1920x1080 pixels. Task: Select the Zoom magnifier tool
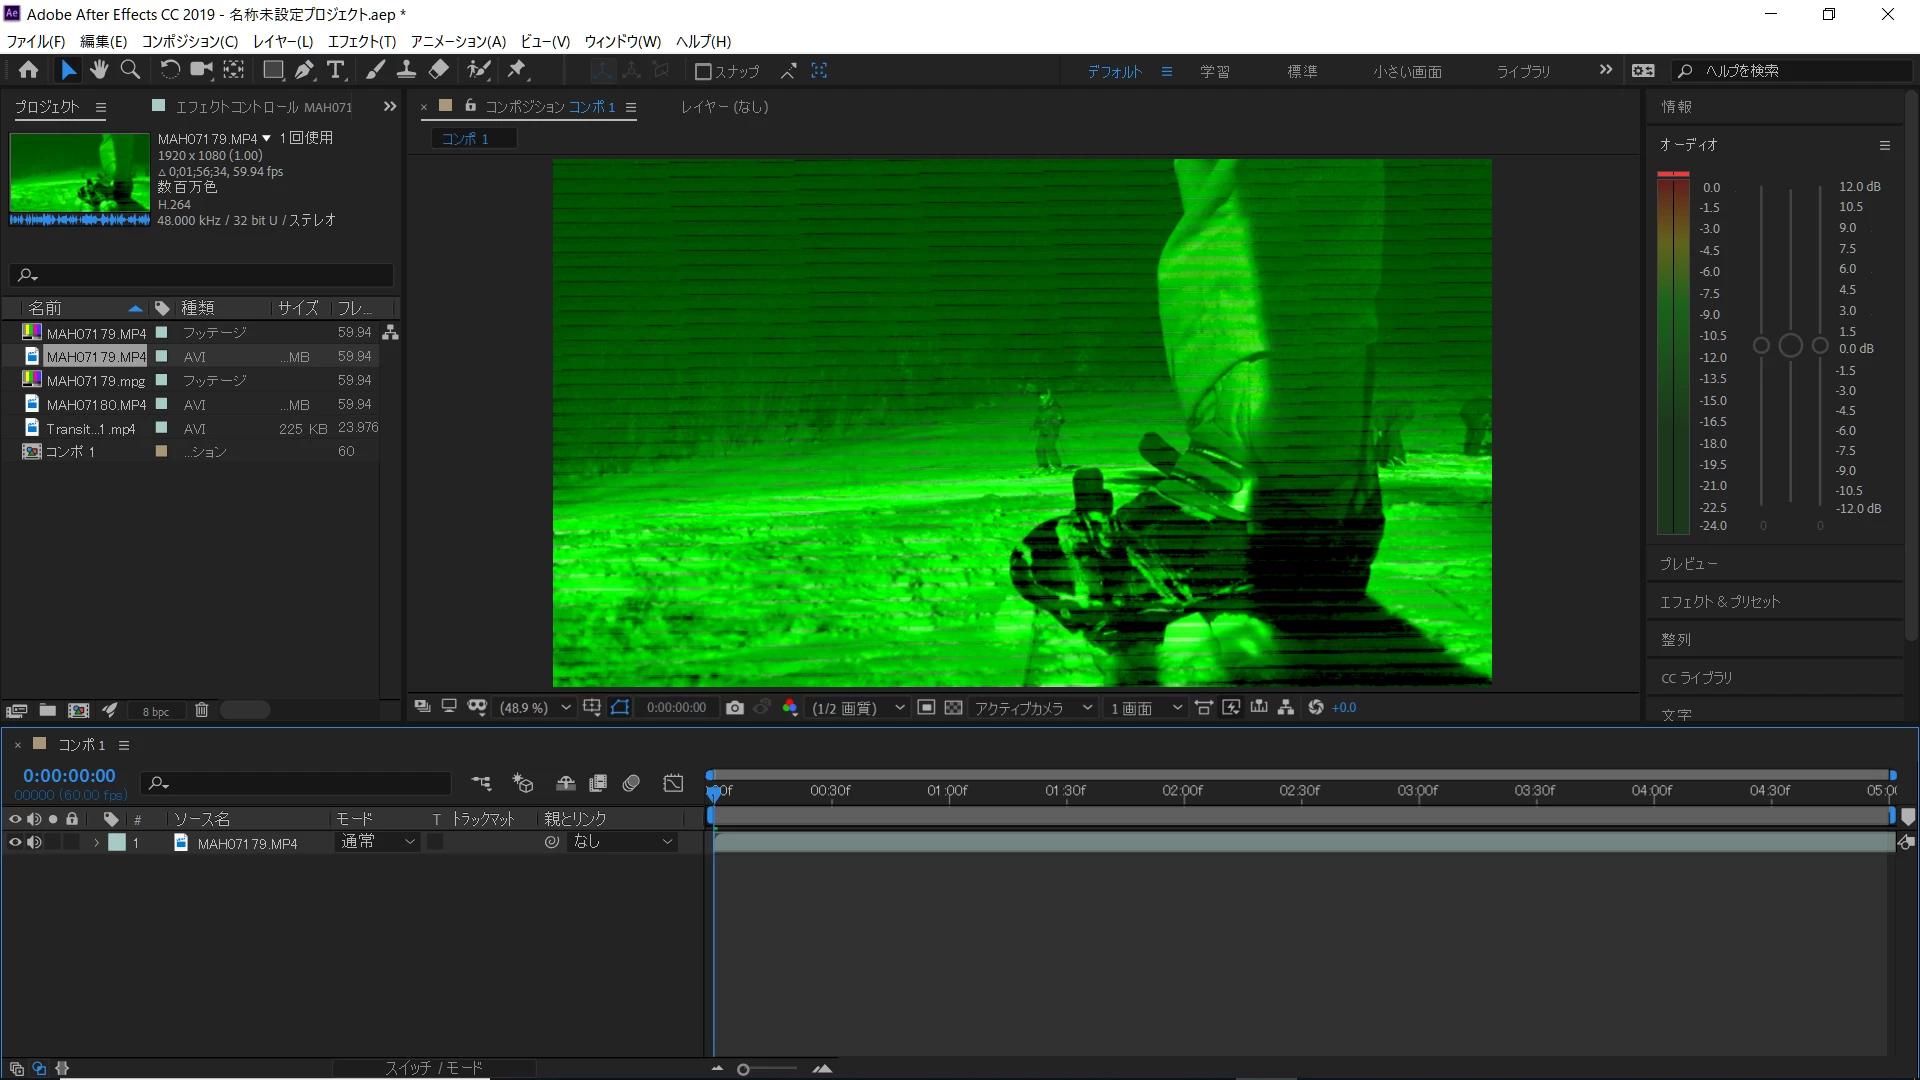pyautogui.click(x=130, y=70)
